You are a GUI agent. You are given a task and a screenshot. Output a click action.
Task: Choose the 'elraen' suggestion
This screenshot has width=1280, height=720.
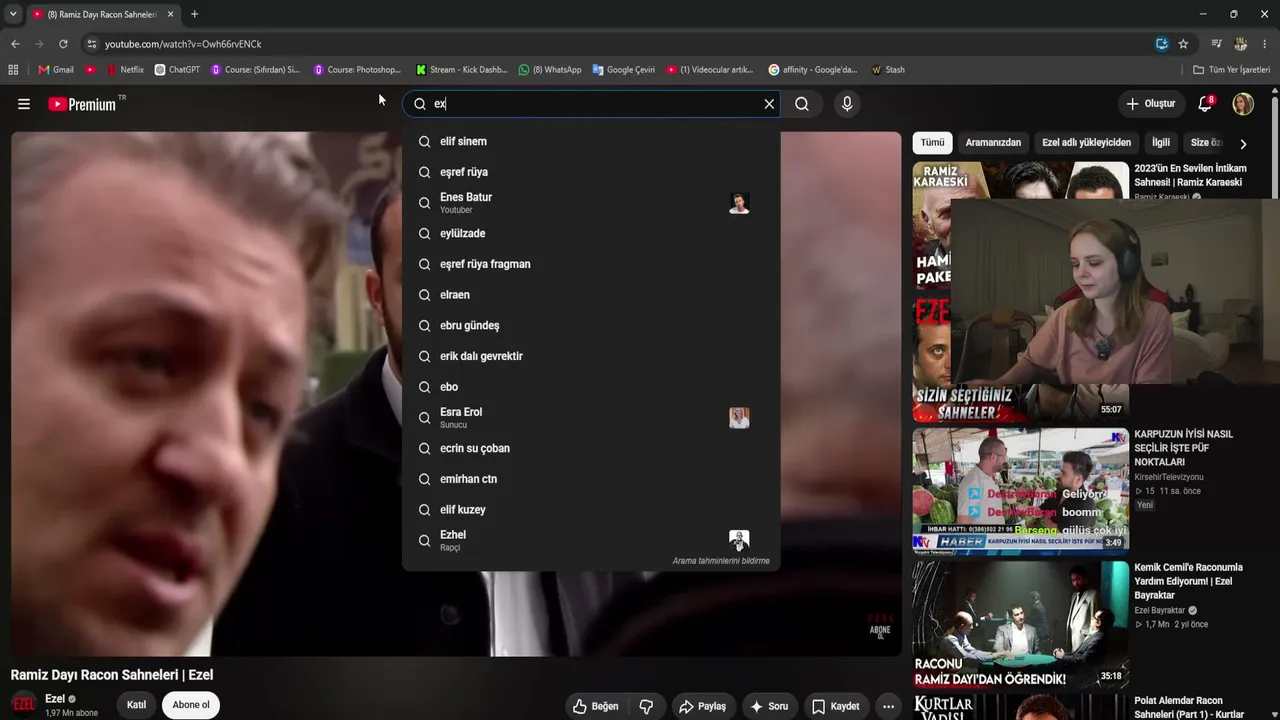pos(591,295)
